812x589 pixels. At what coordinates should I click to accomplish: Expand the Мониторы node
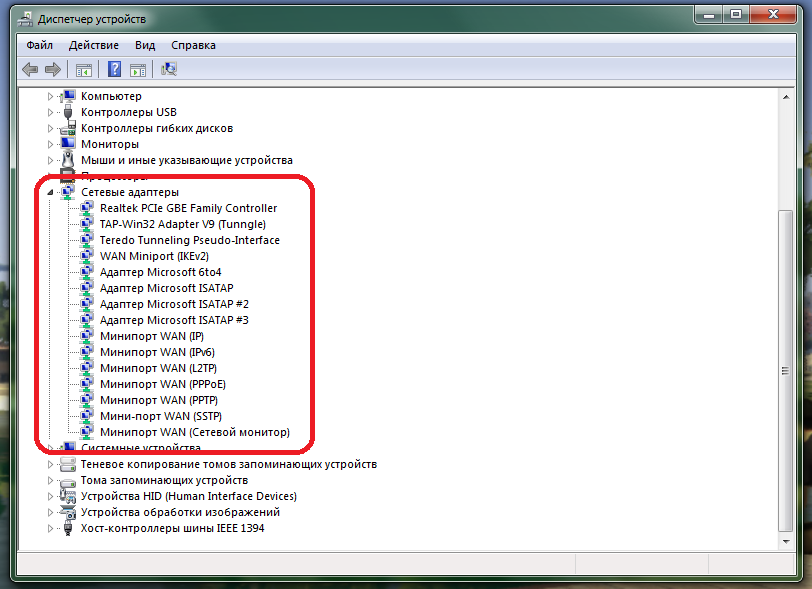50,145
